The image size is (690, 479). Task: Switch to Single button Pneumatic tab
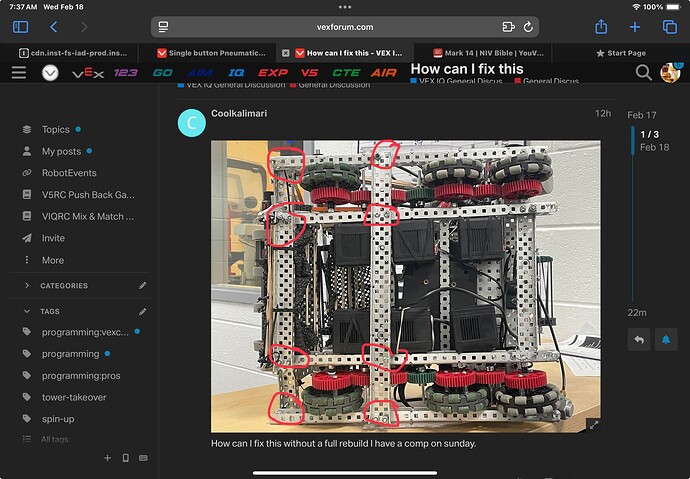click(x=212, y=53)
